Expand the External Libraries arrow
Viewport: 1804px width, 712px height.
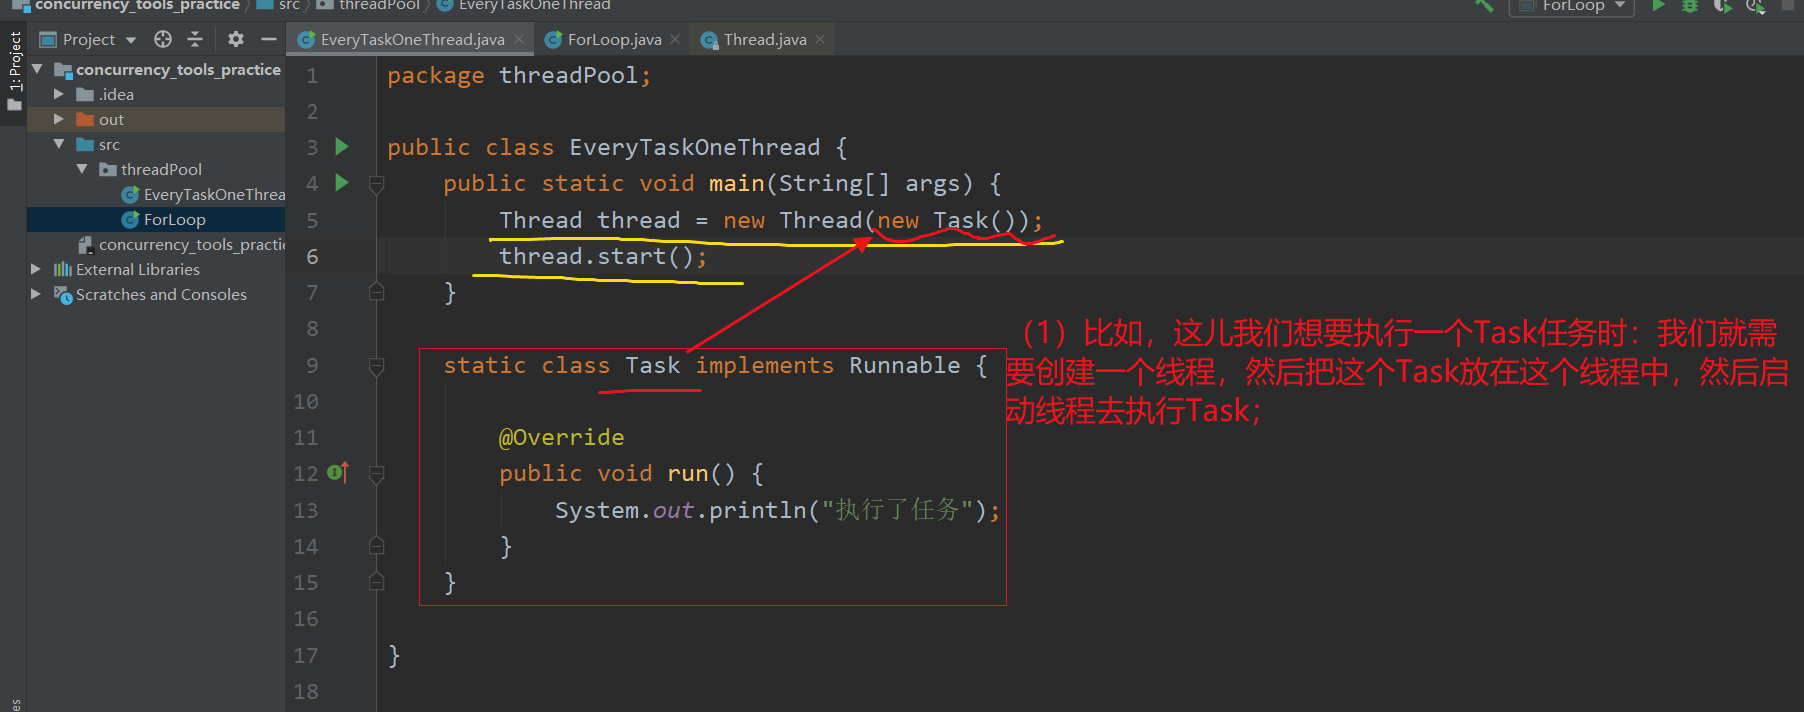(37, 269)
